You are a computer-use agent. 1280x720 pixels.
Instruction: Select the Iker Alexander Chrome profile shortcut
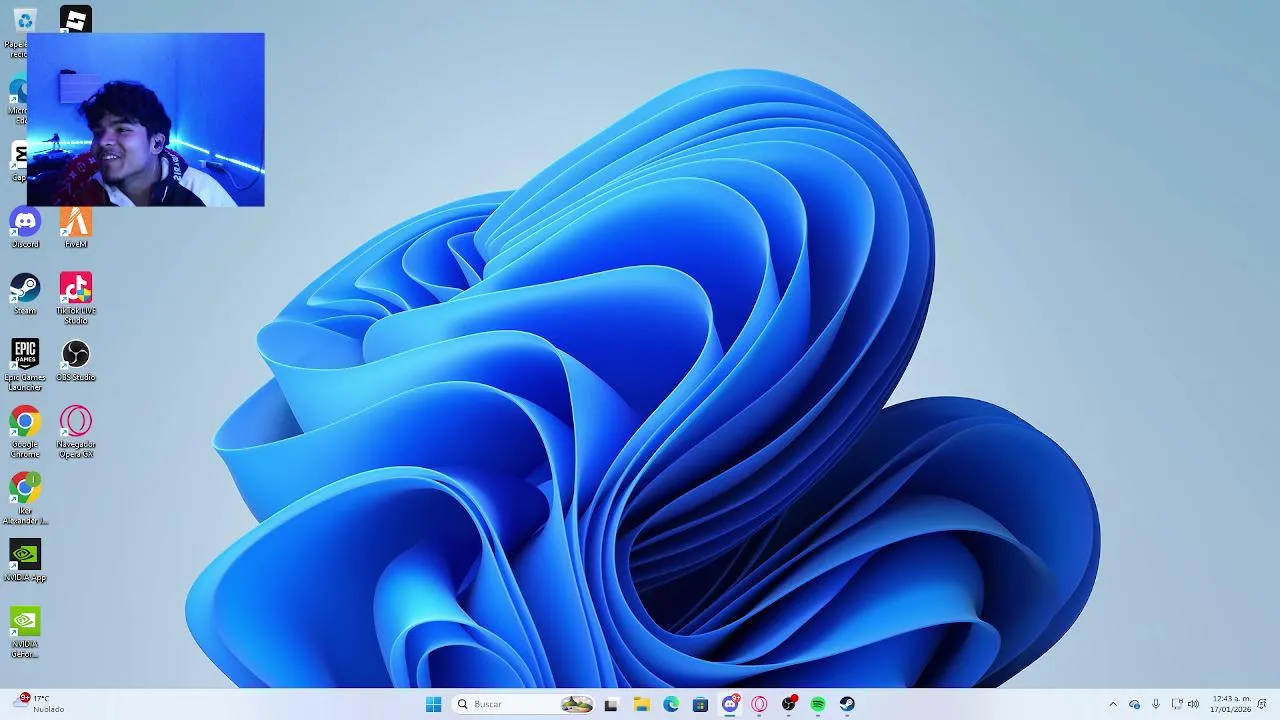(x=25, y=499)
